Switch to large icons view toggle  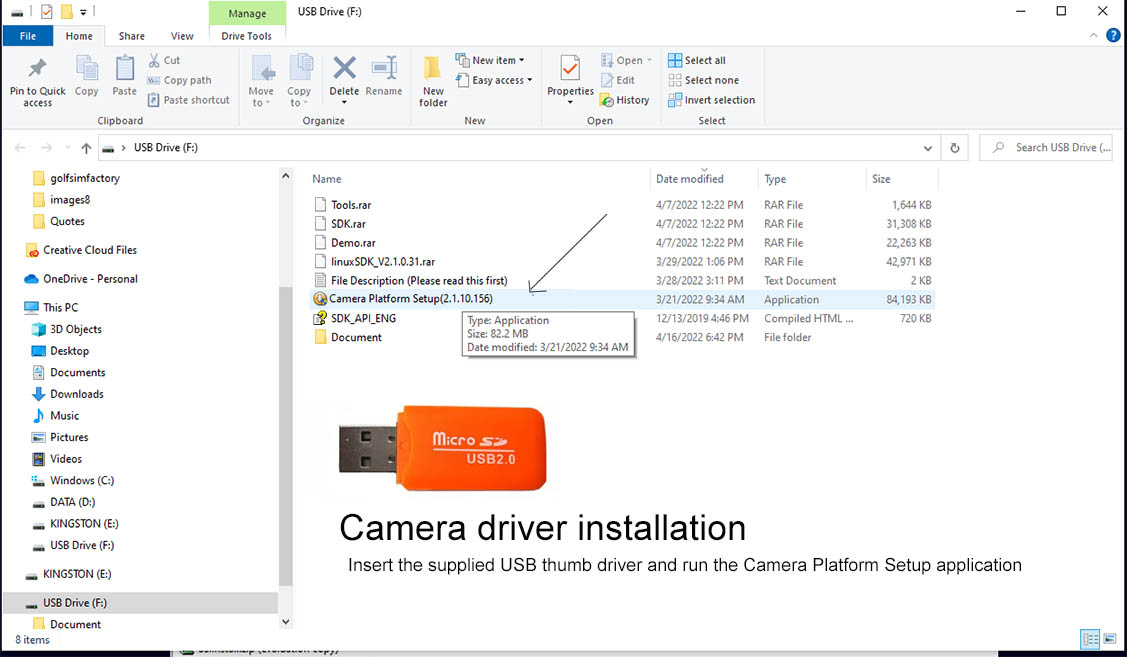(x=1111, y=639)
